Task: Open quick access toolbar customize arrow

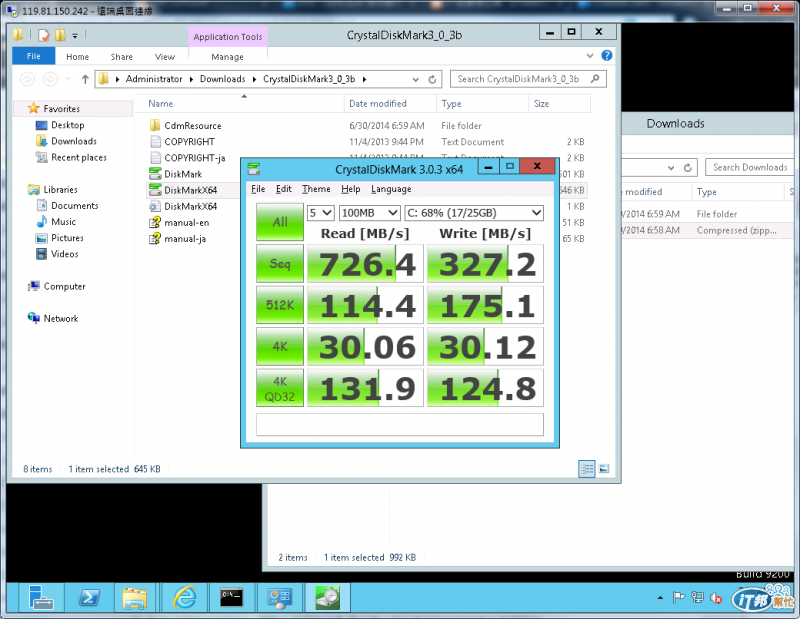Action: (74, 36)
